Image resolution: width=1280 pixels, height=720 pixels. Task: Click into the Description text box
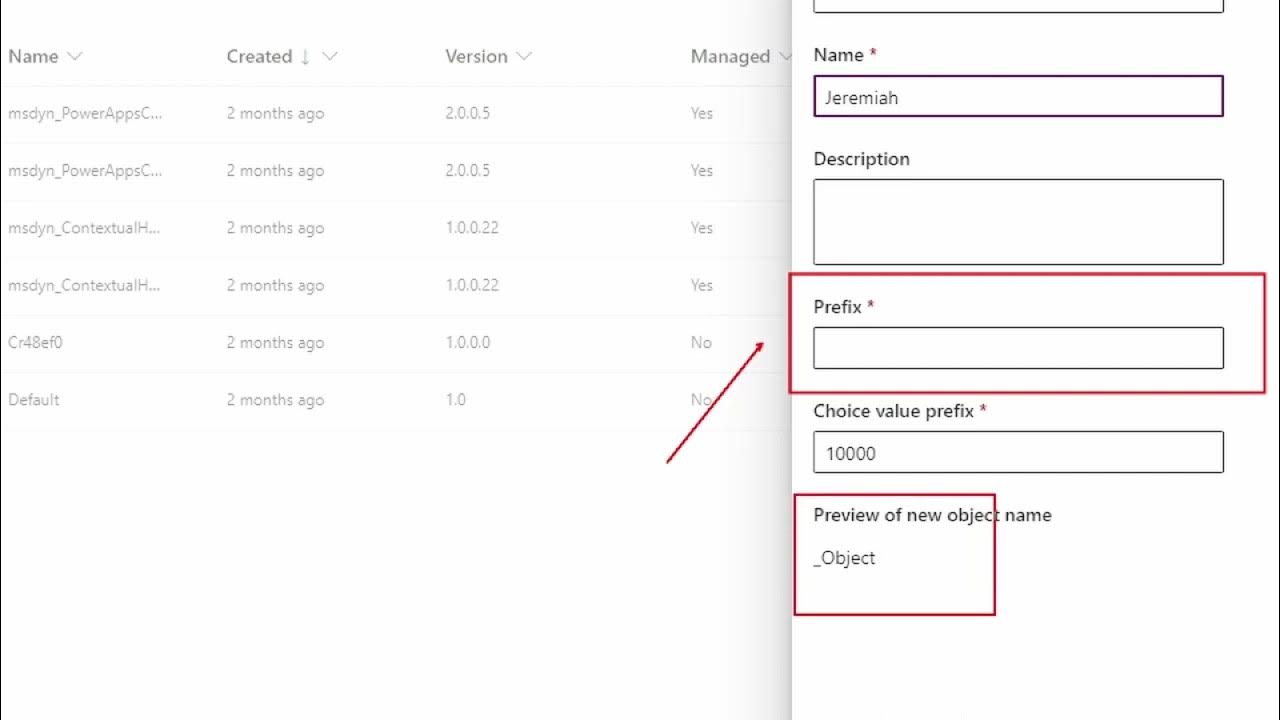click(1018, 221)
